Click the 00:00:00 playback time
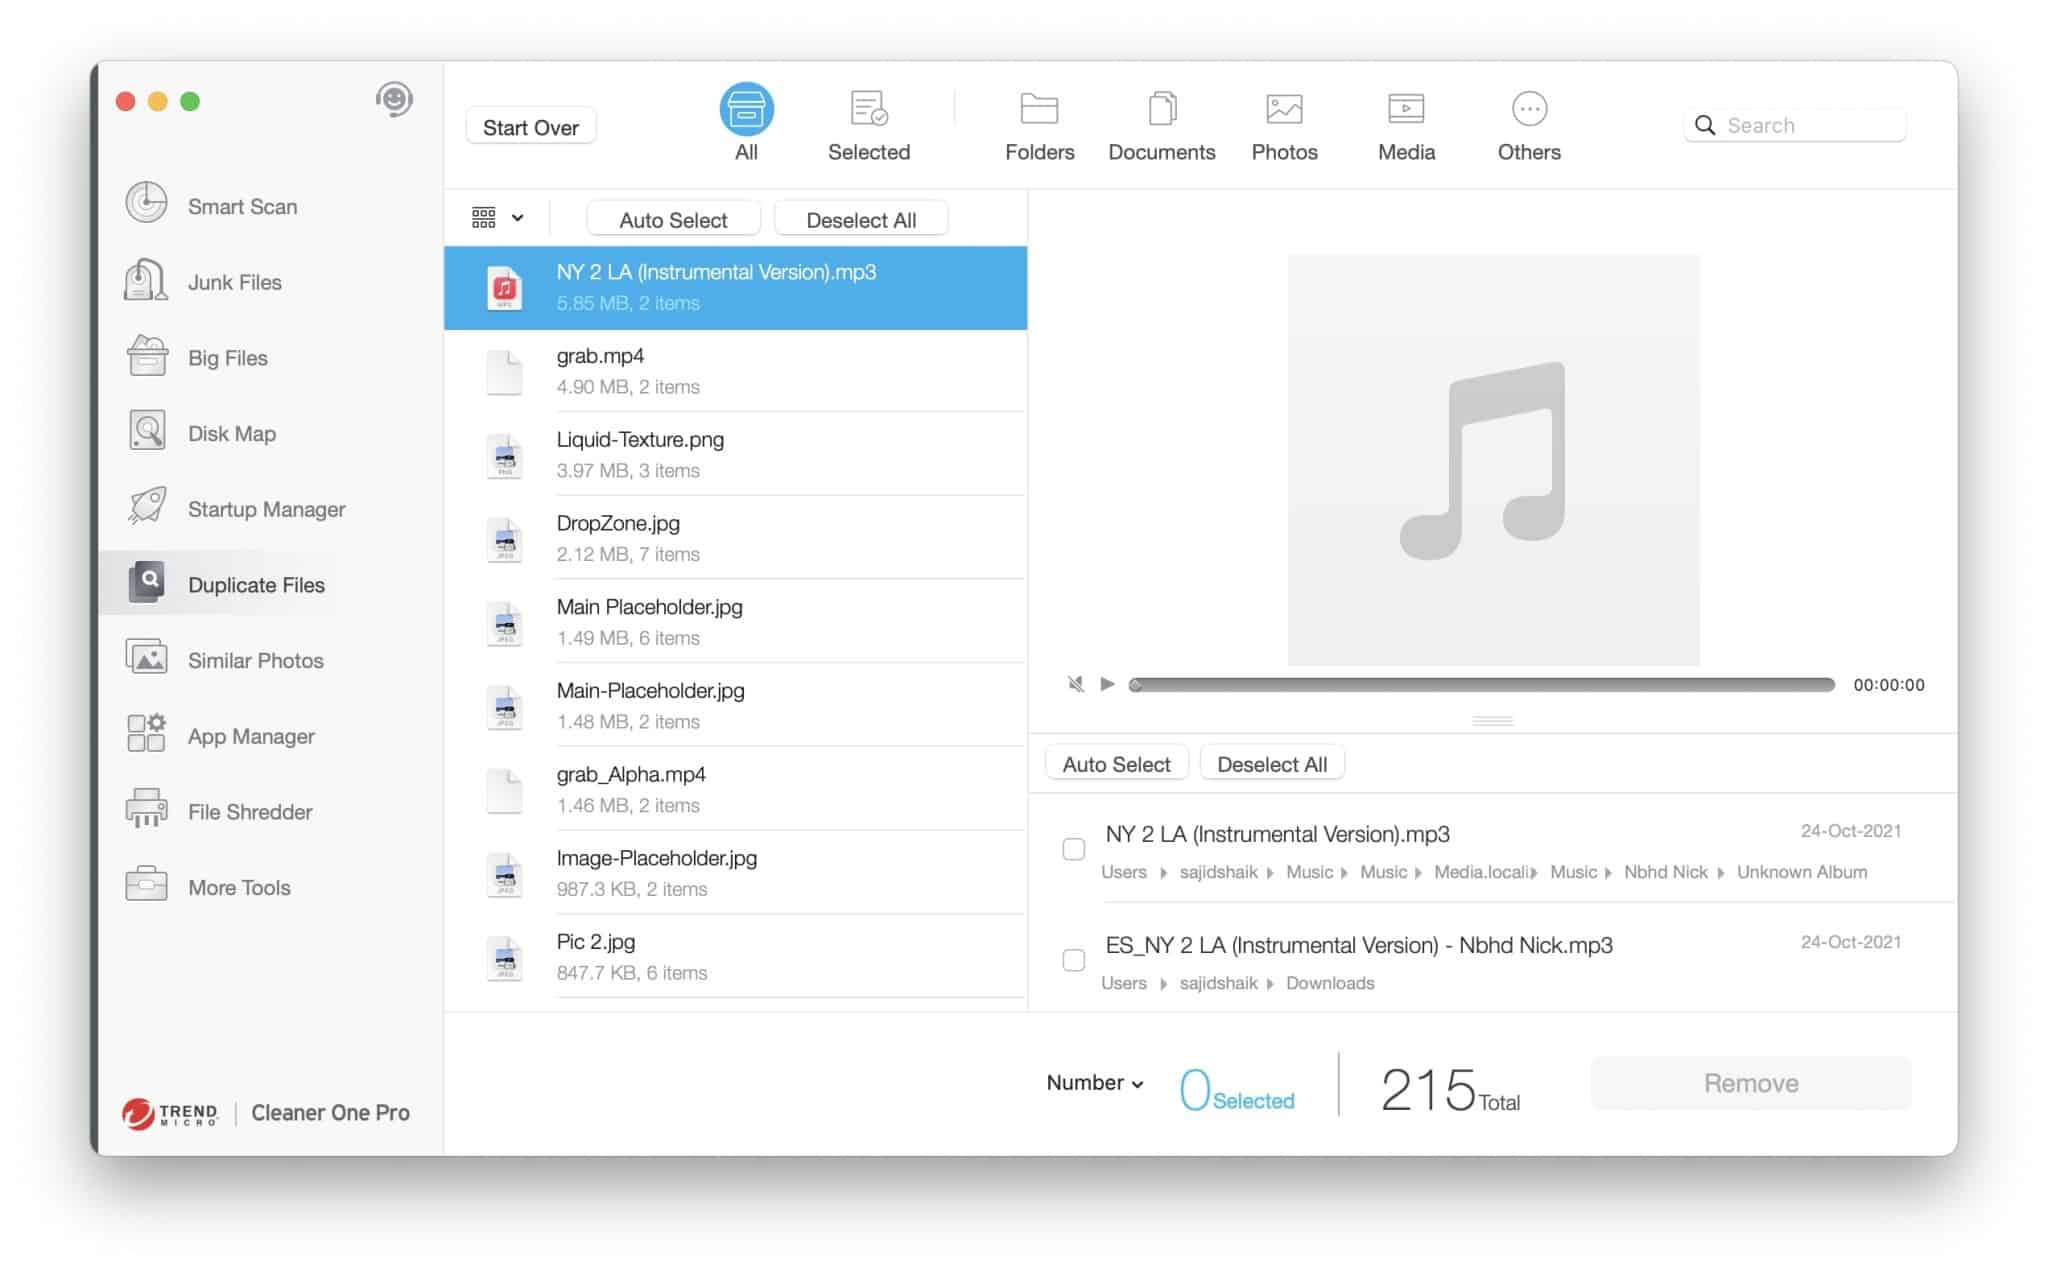 click(x=1888, y=685)
